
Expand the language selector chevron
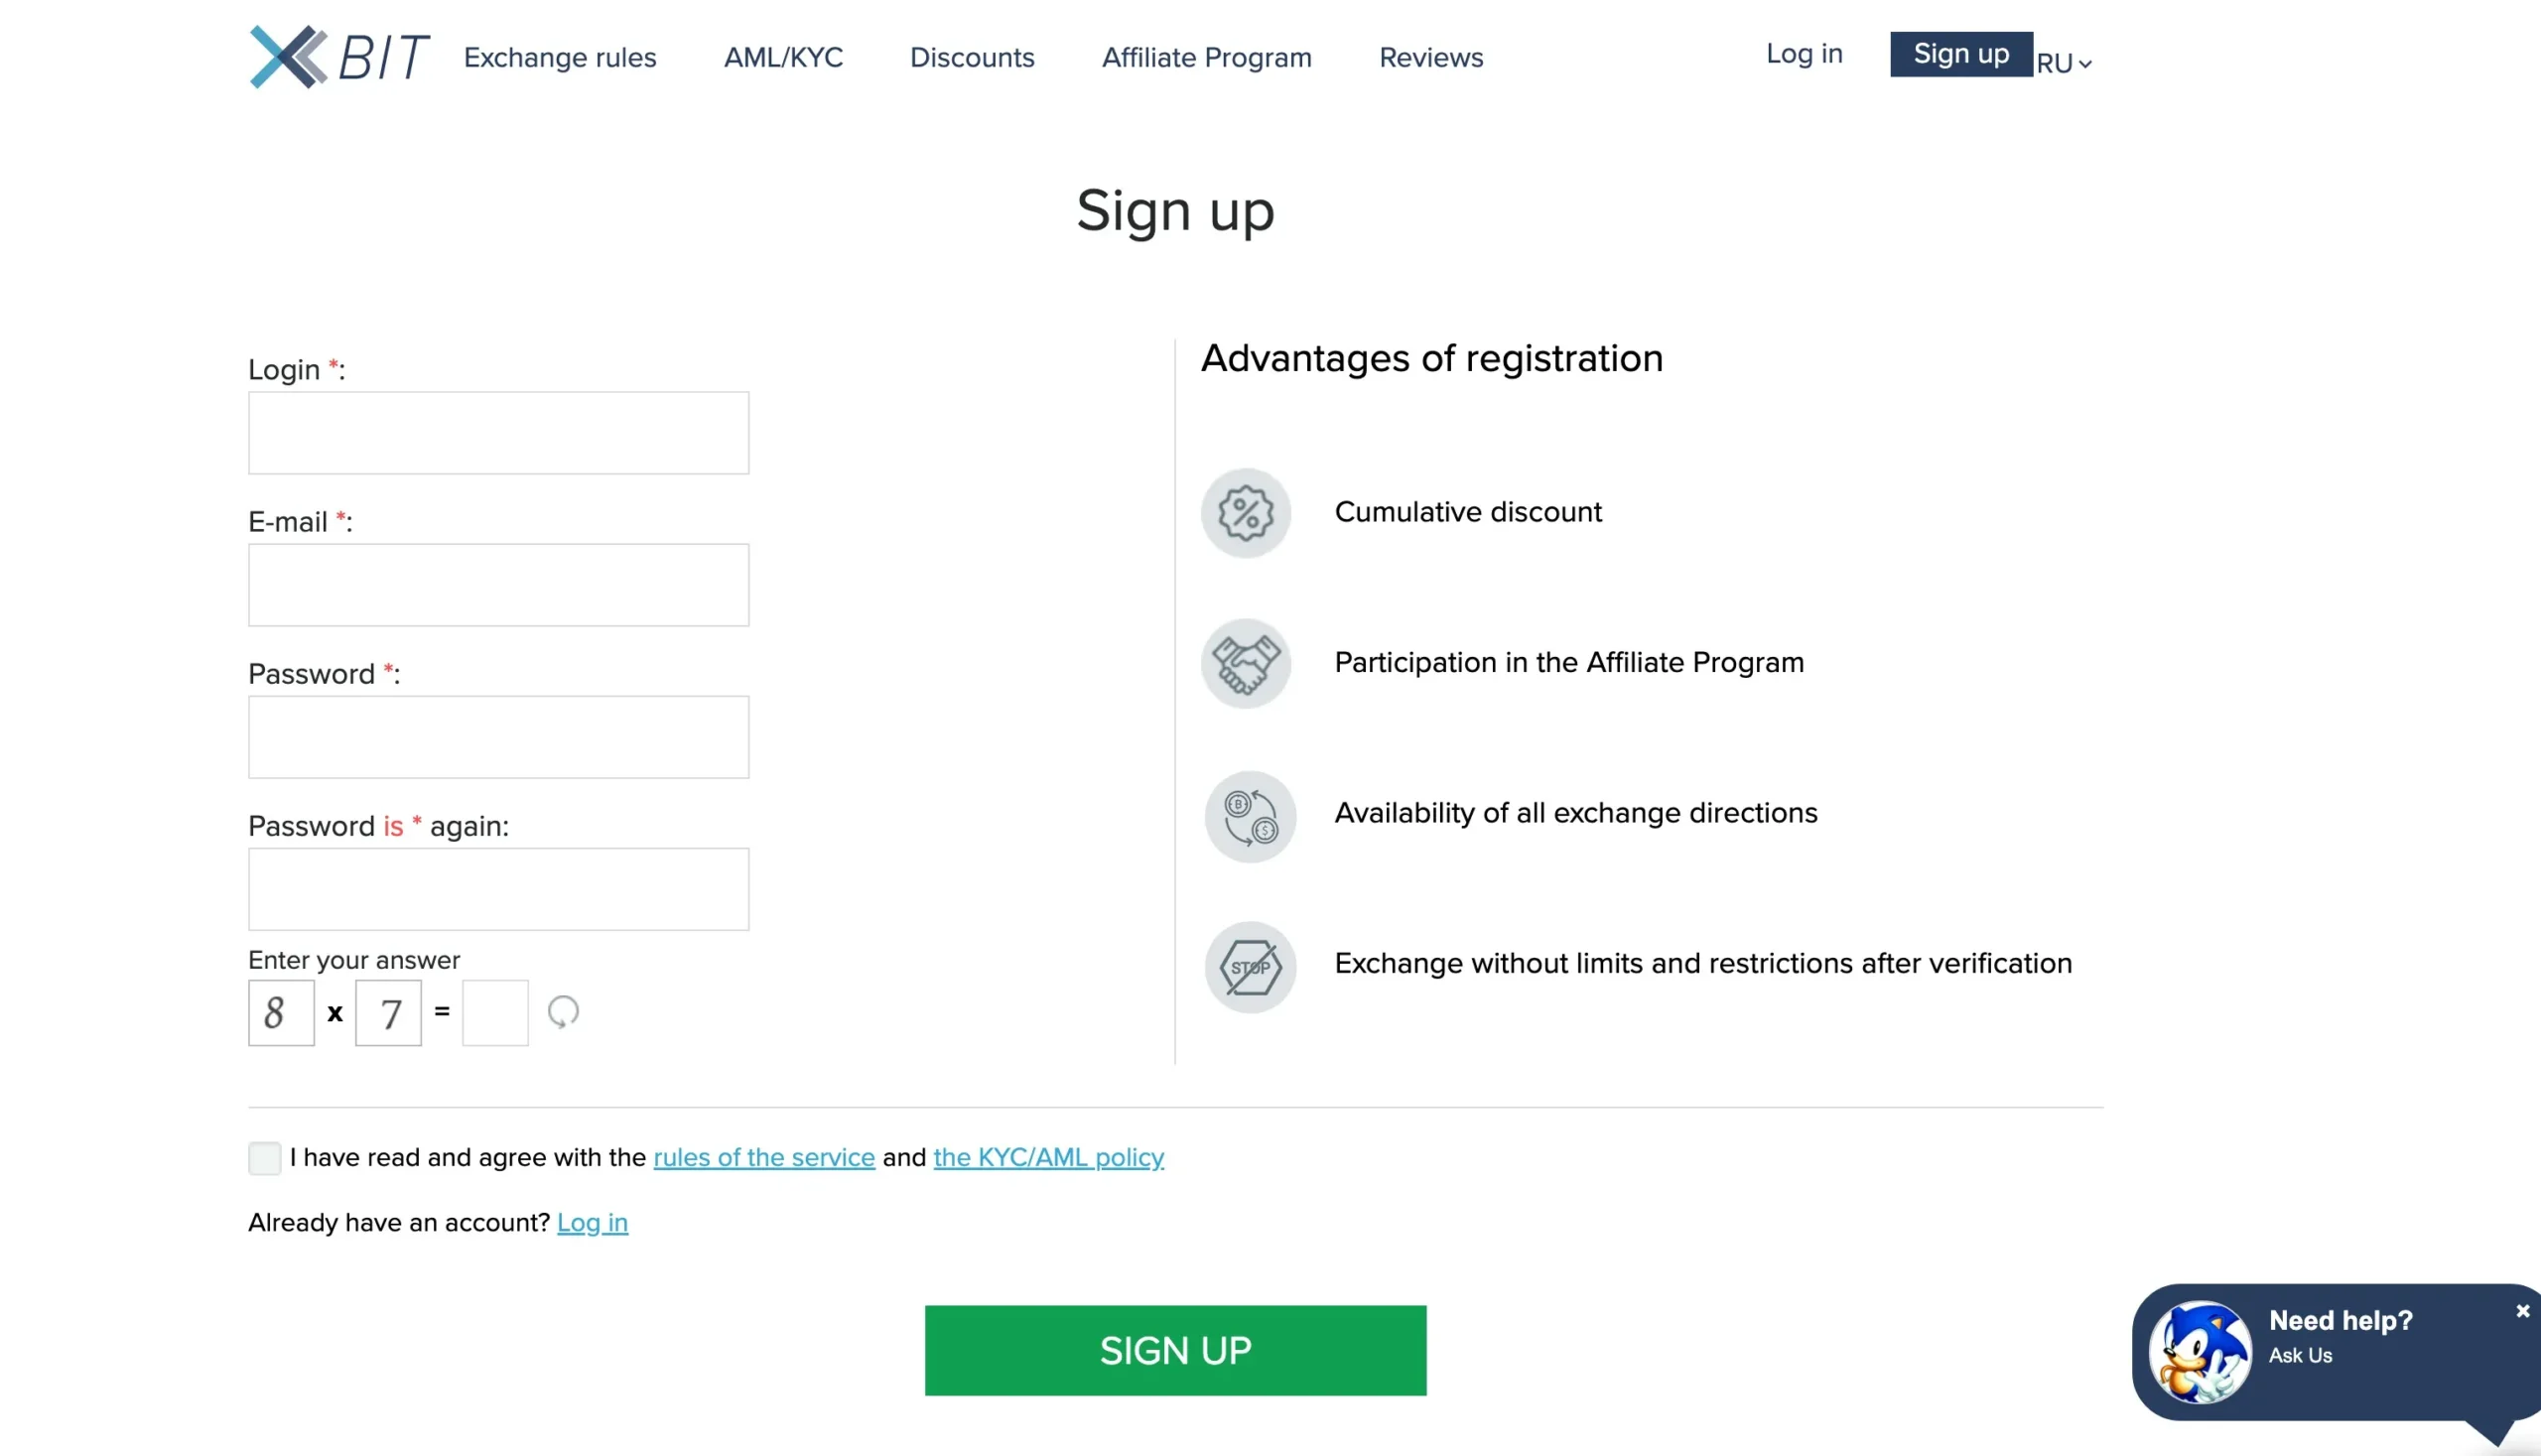(2086, 65)
